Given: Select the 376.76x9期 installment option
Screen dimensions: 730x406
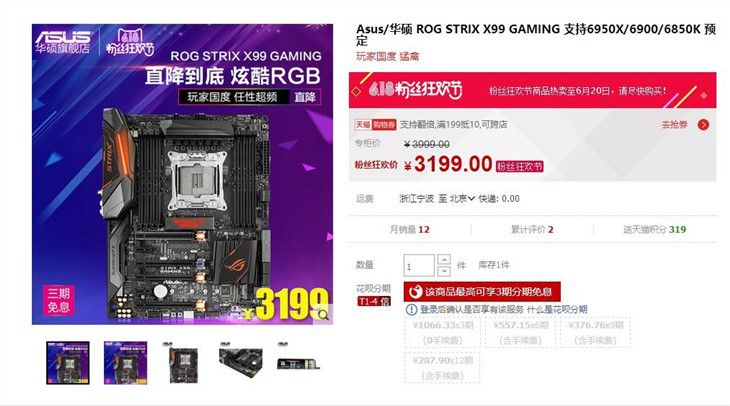Looking at the screenshot, I should 595,332.
